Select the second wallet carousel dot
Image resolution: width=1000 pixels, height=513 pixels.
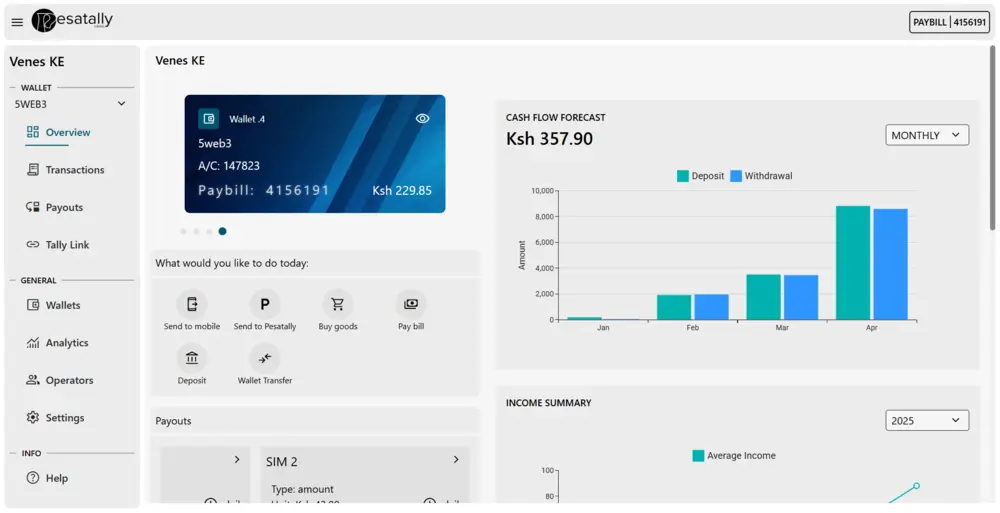click(196, 232)
